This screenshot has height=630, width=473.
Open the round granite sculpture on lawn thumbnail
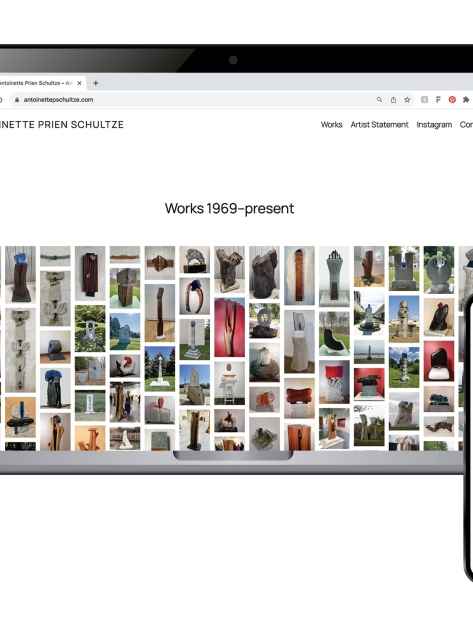click(439, 270)
